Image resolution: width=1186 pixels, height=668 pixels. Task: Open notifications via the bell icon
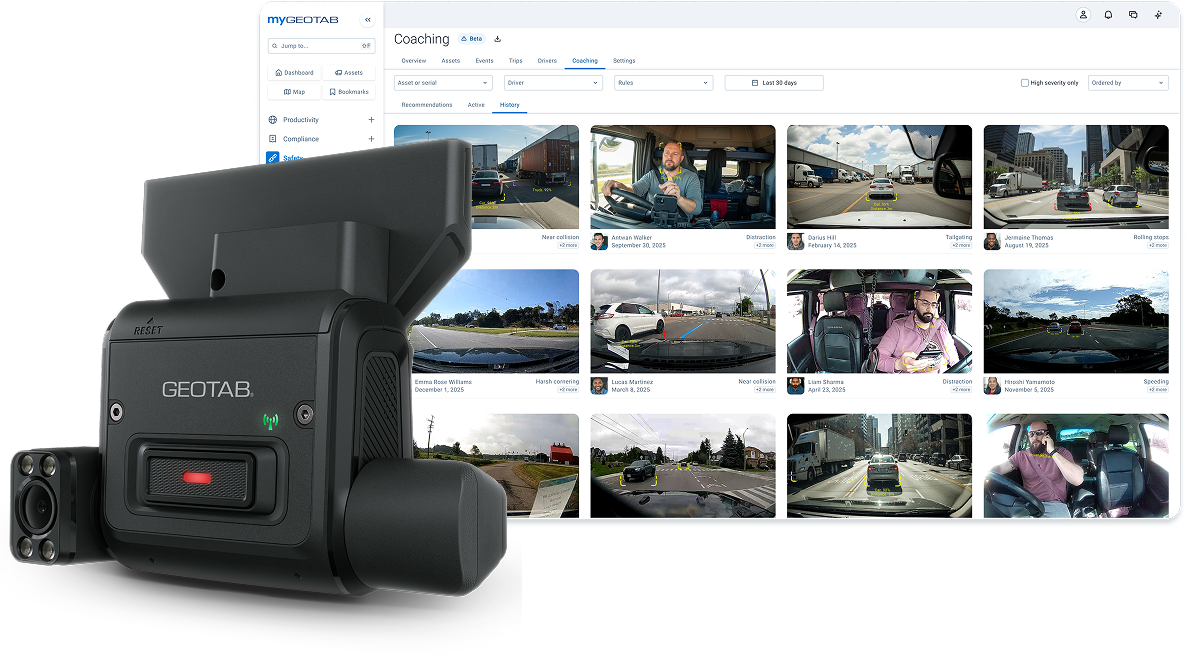click(x=1108, y=15)
